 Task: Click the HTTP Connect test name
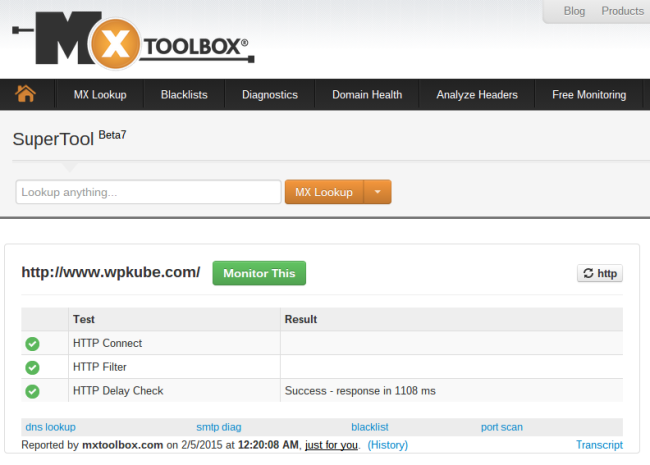click(107, 343)
